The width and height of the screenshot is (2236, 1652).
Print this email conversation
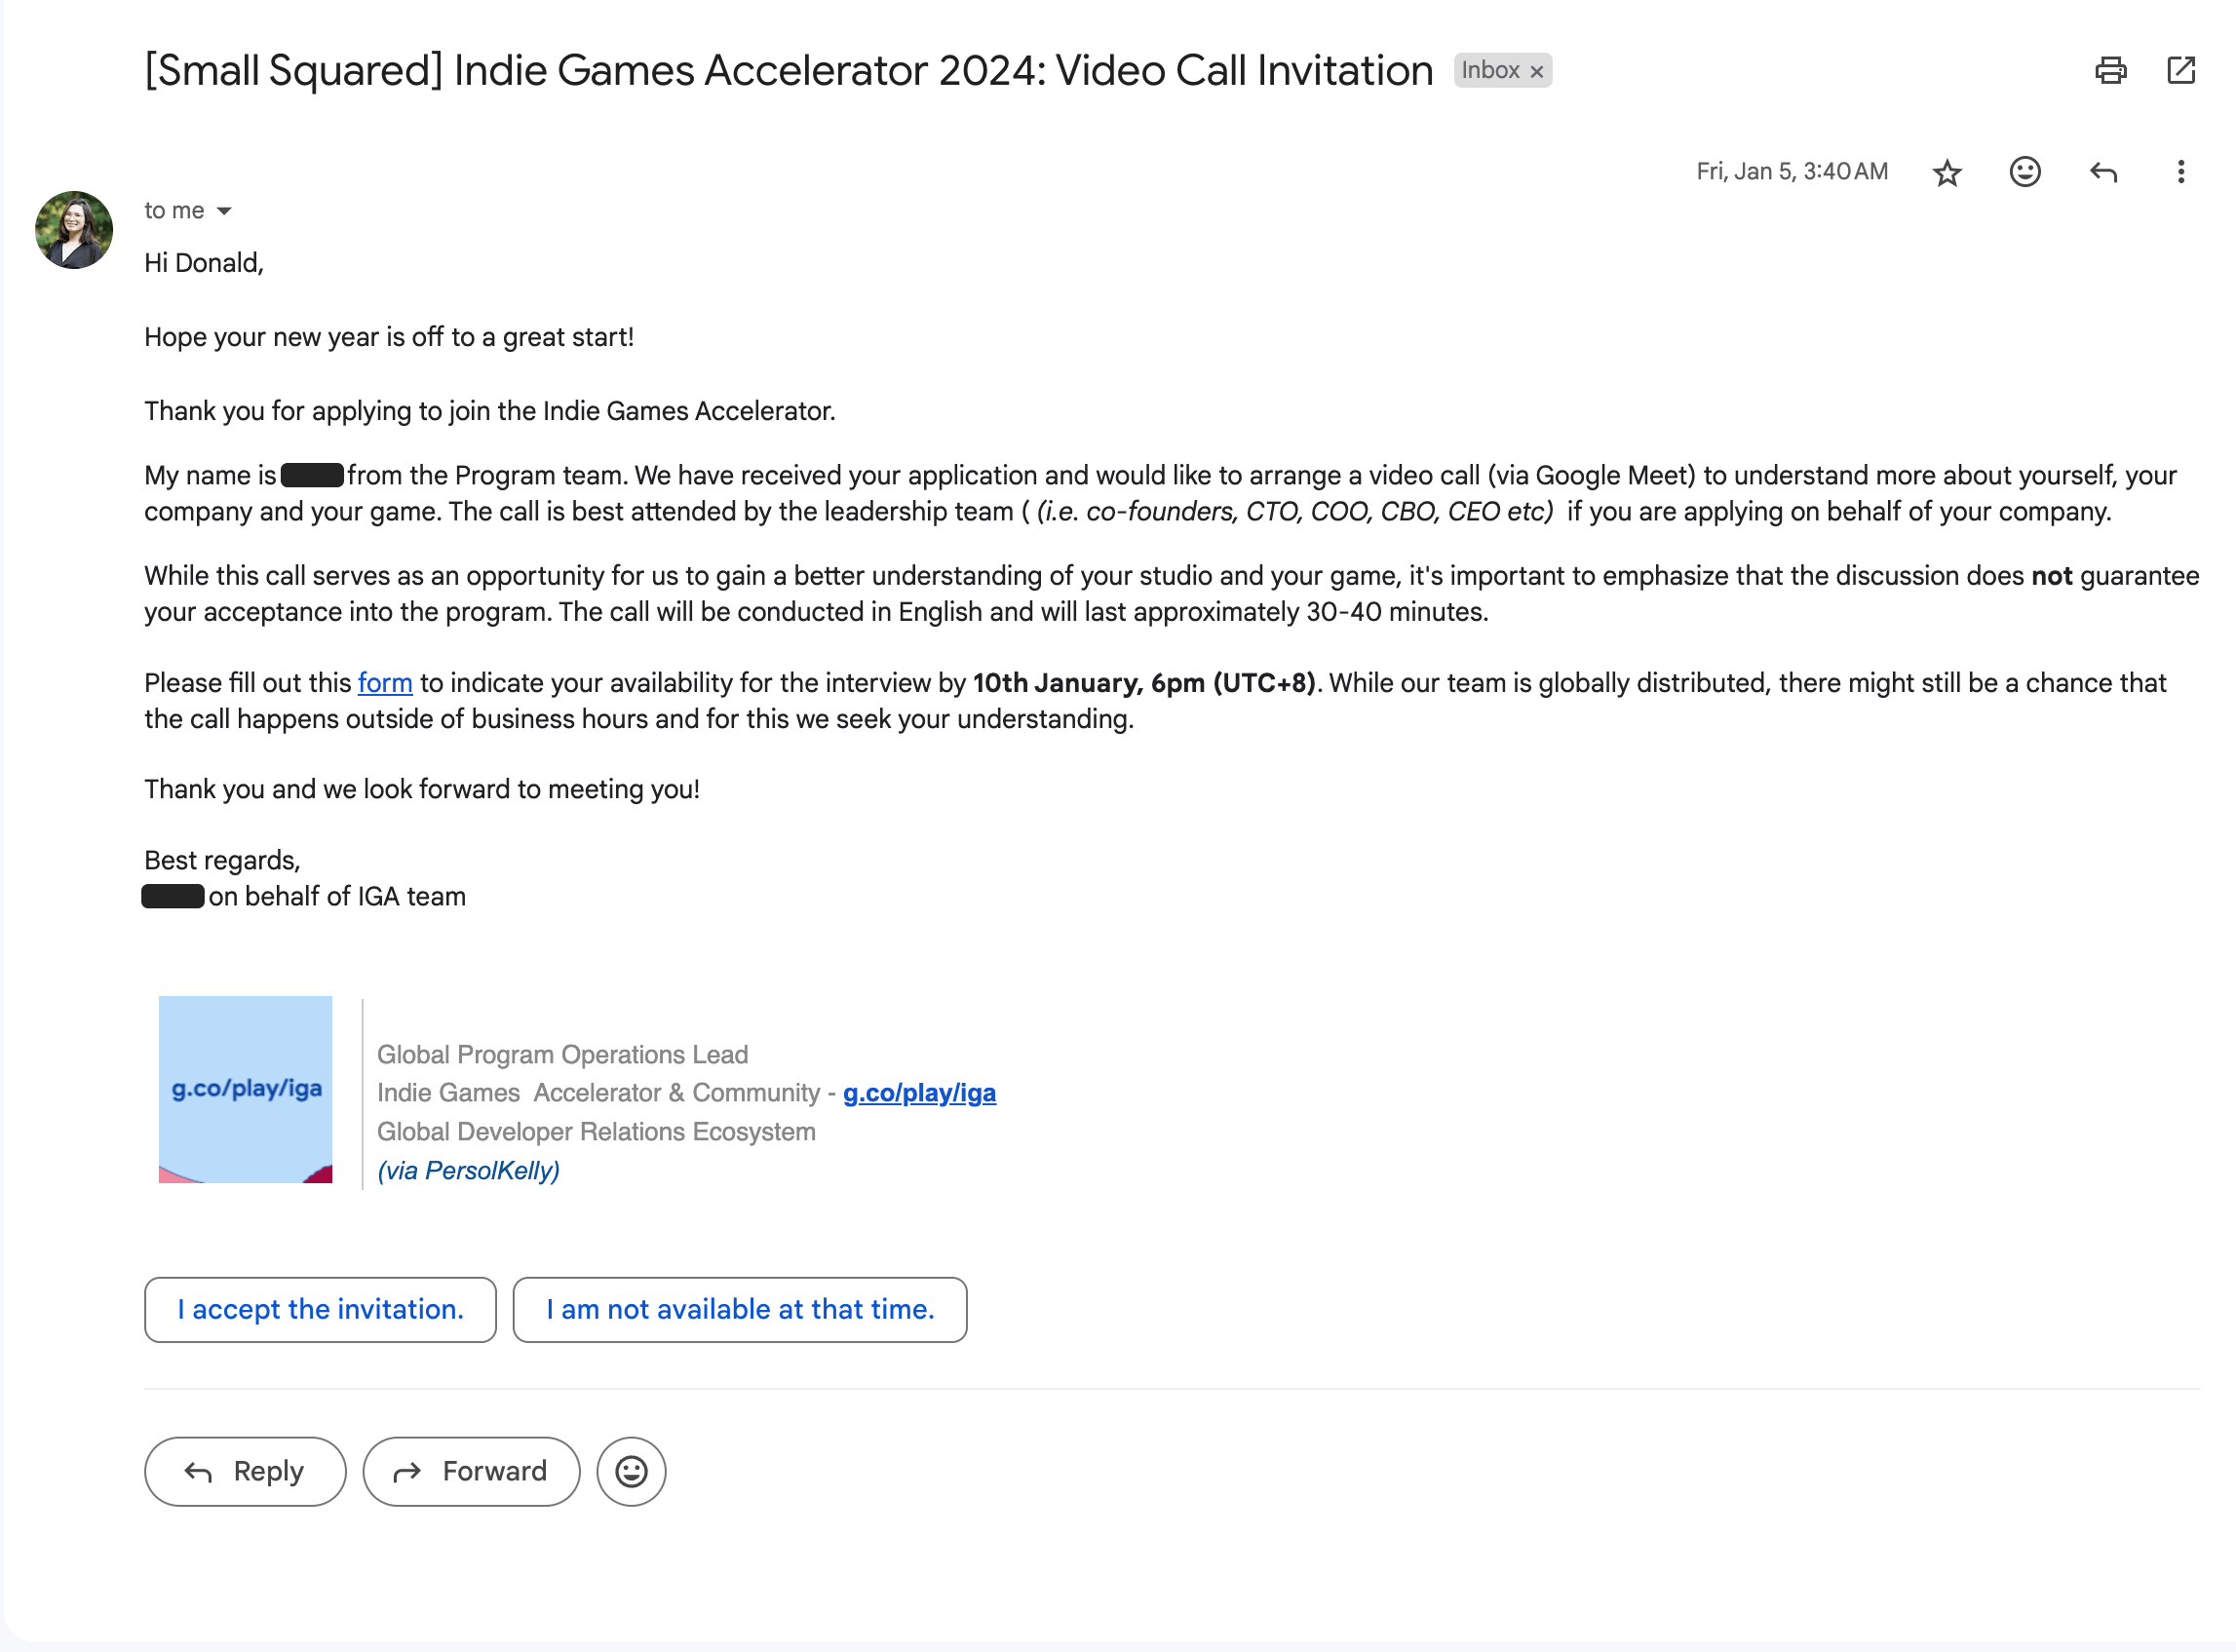tap(2110, 70)
